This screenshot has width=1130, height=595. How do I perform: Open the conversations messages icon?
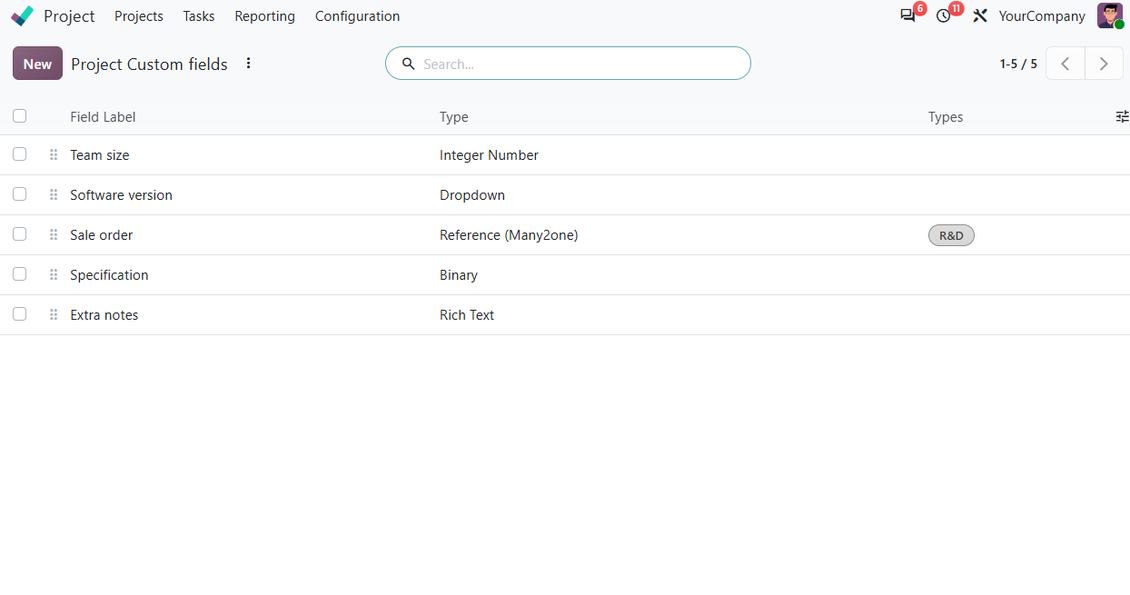tap(907, 16)
